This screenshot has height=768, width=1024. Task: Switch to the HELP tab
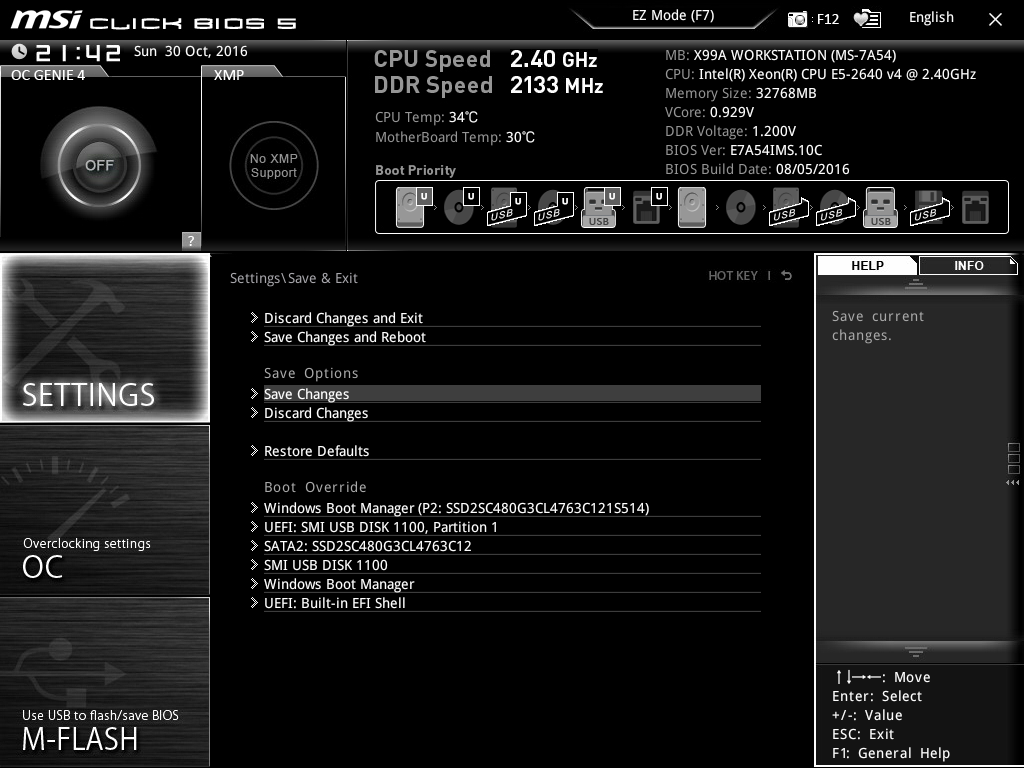[867, 265]
